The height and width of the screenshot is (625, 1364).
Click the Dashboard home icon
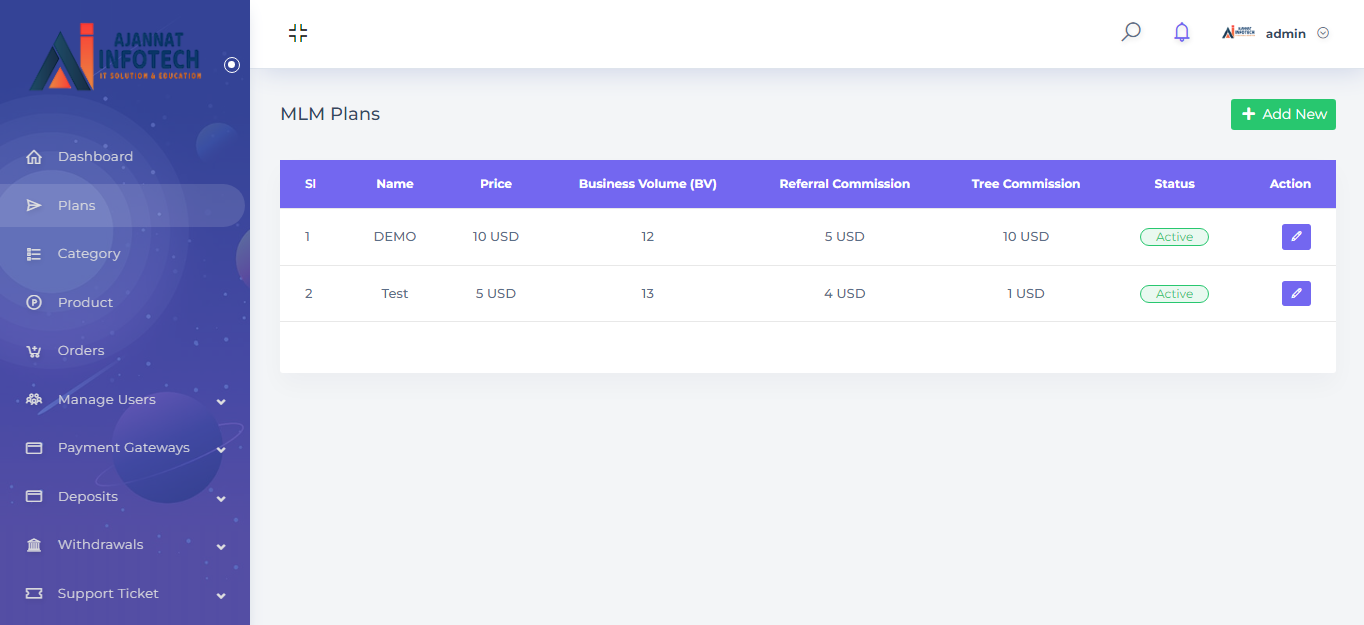pyautogui.click(x=34, y=157)
